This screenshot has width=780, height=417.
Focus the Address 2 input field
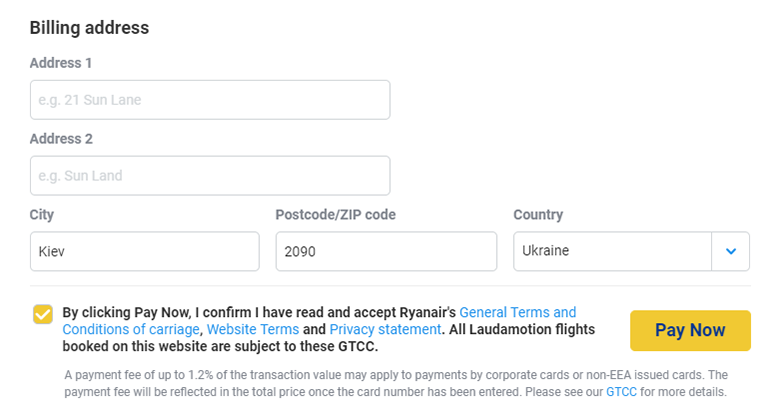210,176
